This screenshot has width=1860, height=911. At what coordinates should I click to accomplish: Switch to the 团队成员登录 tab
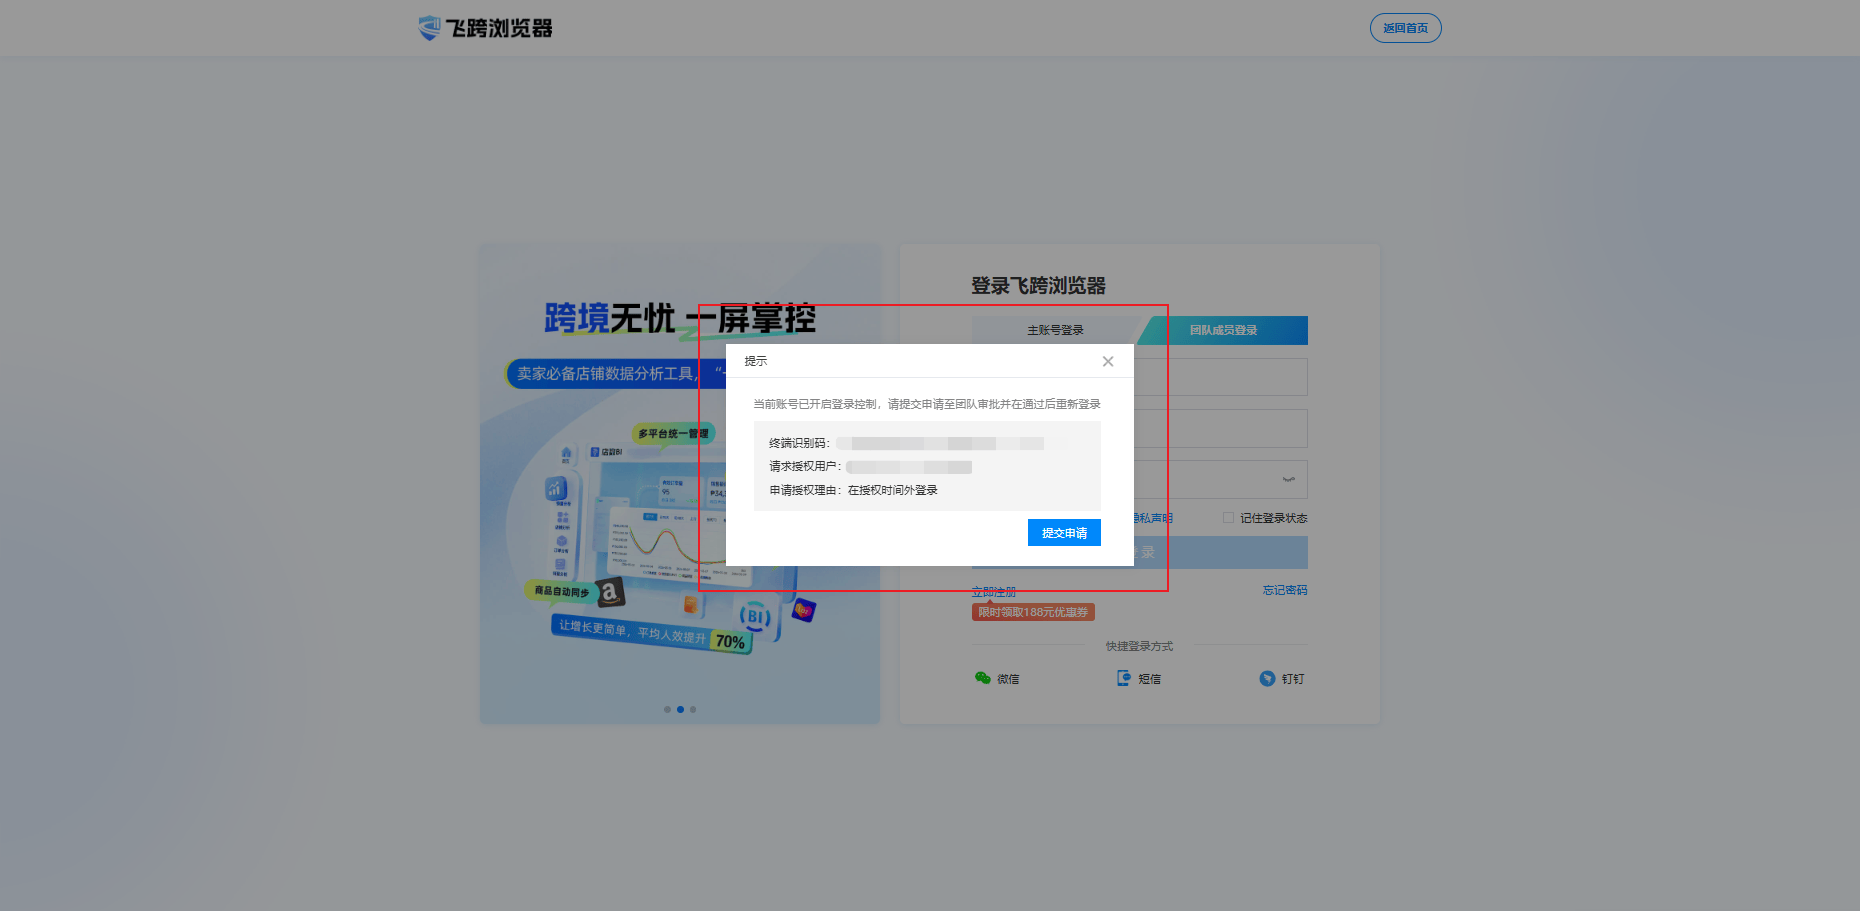[x=1224, y=330]
